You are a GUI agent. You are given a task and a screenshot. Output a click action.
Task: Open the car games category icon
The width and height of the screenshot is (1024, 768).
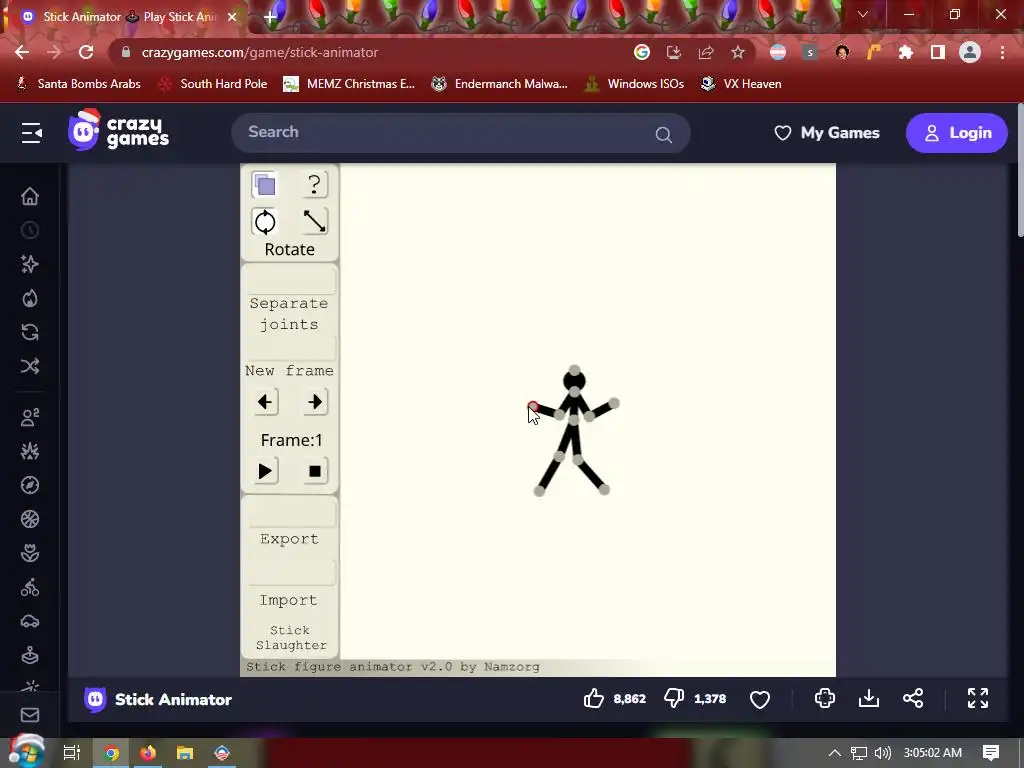click(30, 621)
